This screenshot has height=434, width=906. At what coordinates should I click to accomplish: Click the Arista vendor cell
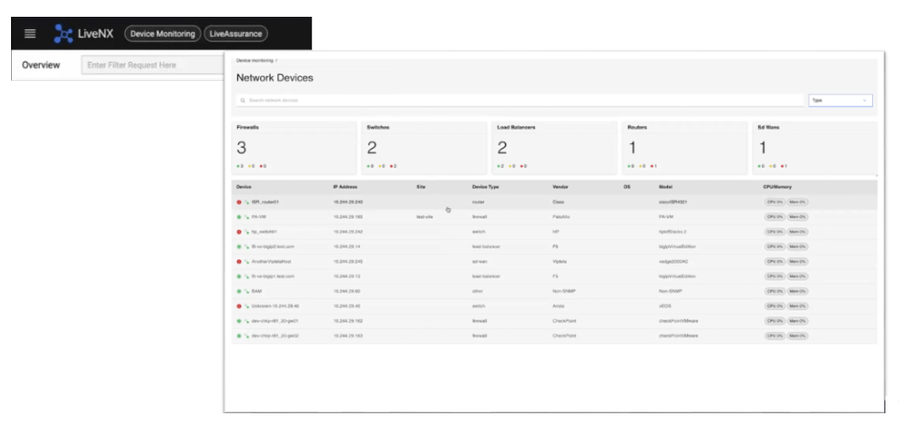coord(559,306)
